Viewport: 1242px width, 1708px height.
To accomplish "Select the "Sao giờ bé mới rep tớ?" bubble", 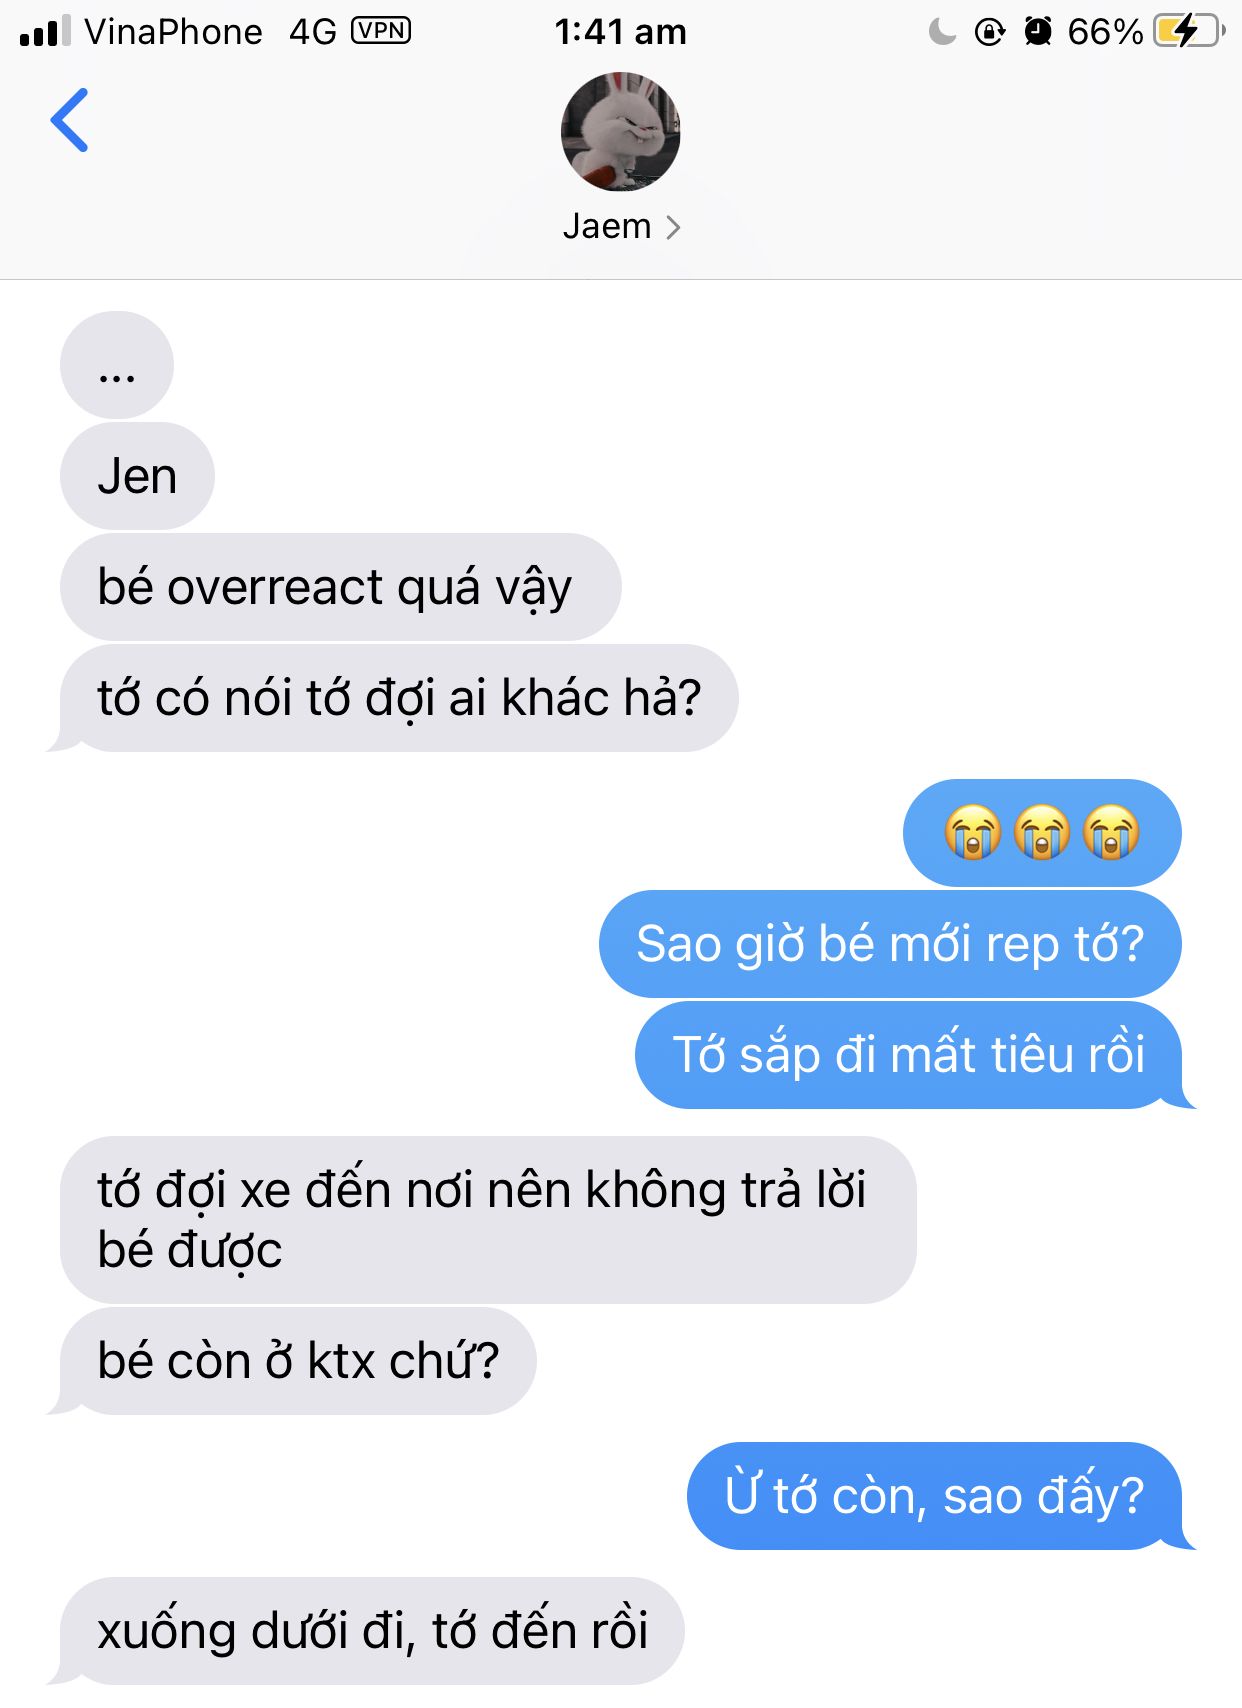I will (890, 944).
